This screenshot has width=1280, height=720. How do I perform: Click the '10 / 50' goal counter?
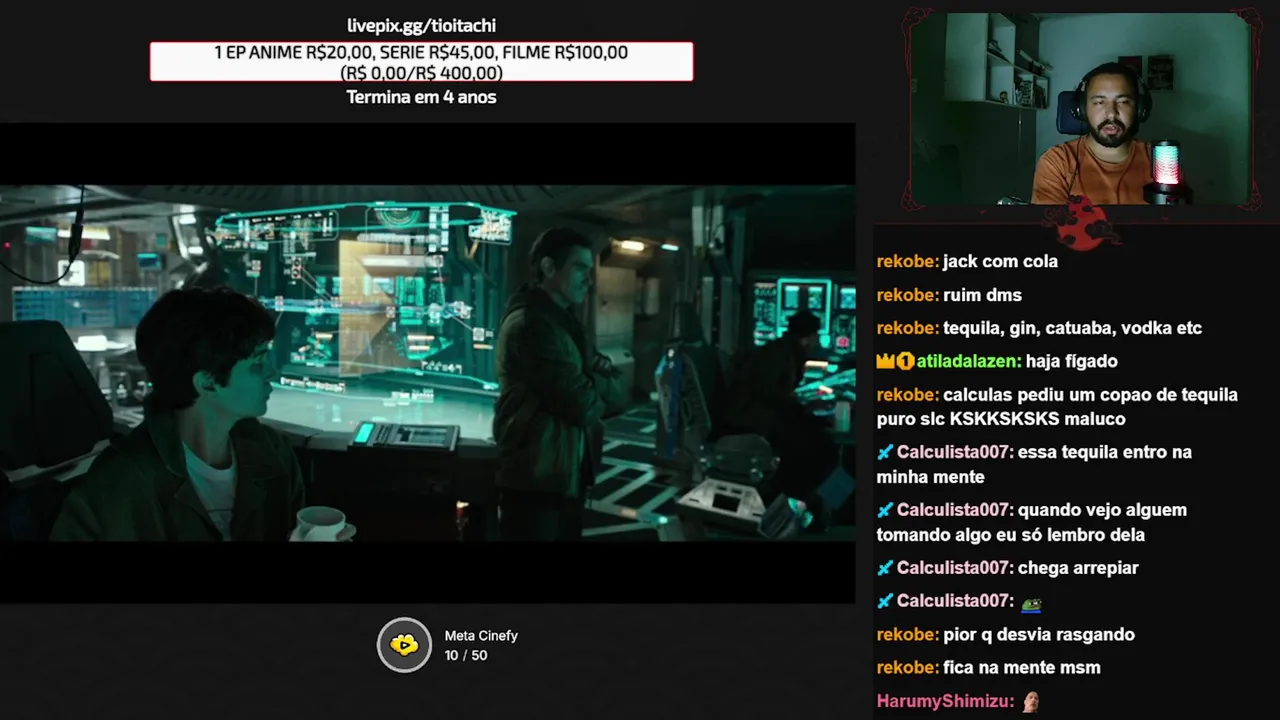click(x=466, y=656)
